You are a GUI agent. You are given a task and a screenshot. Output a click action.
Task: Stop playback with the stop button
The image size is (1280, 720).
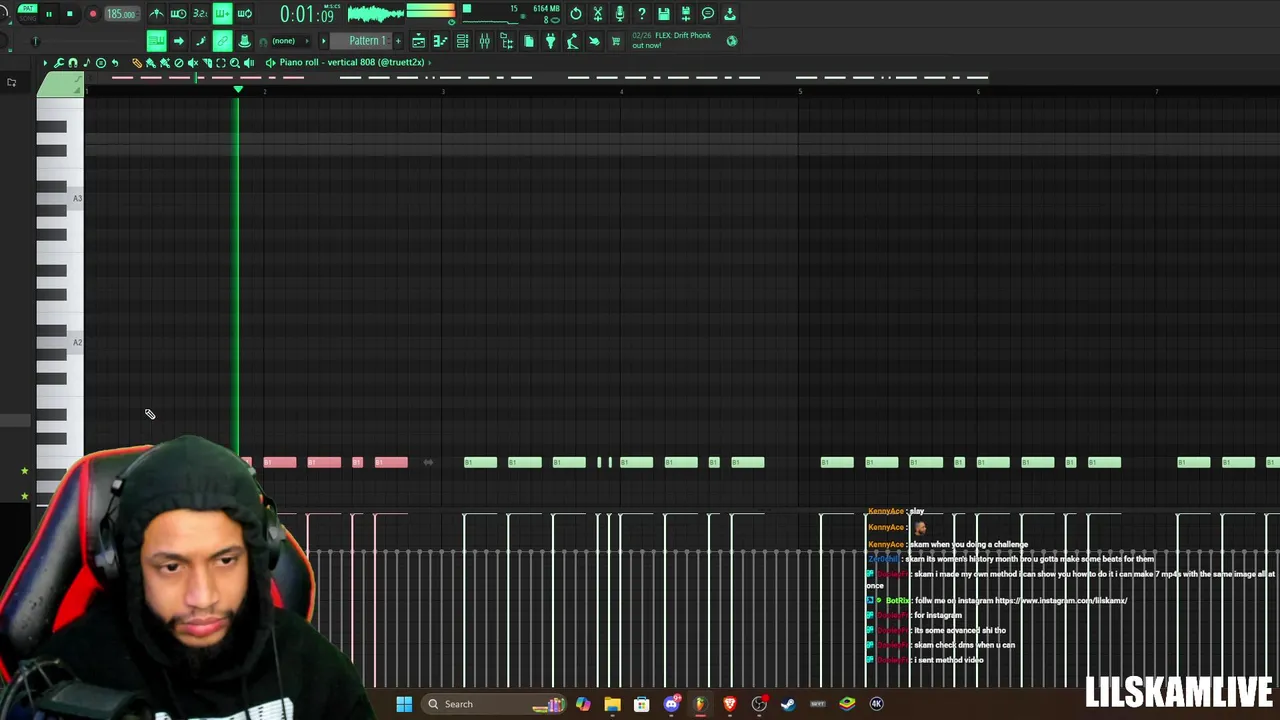(x=69, y=14)
